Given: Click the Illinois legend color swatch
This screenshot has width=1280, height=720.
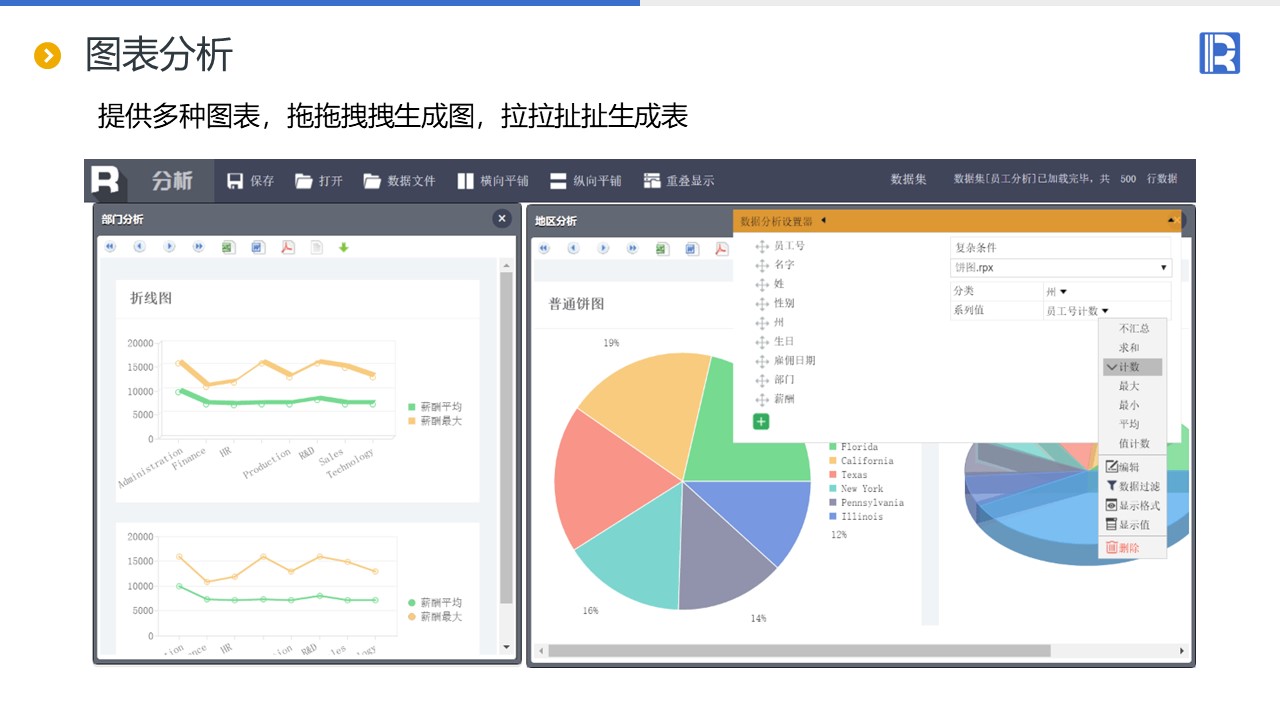Looking at the screenshot, I should pos(833,517).
